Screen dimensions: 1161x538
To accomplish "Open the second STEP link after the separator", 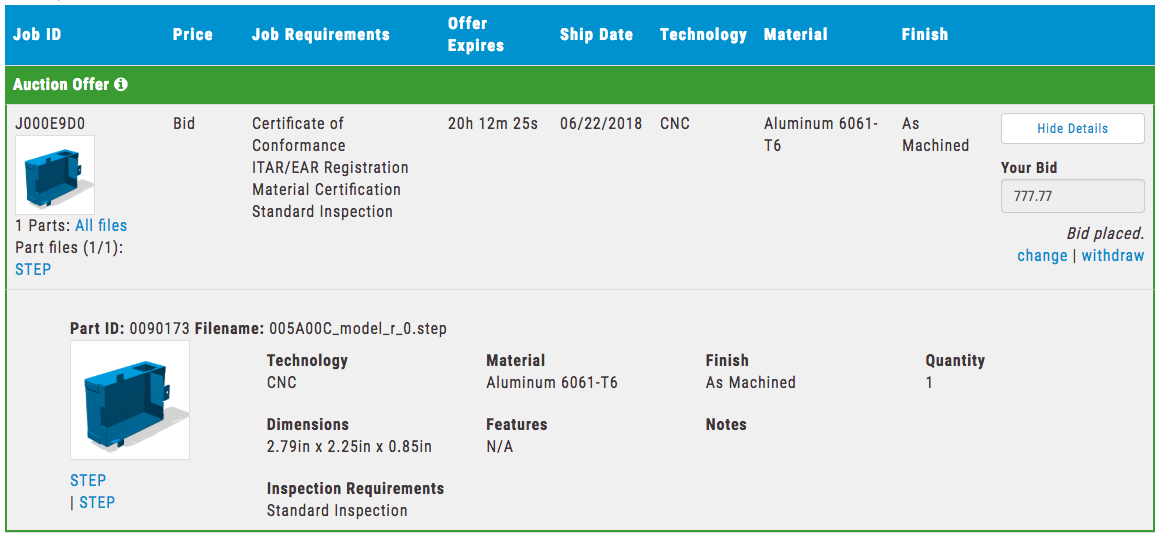I will point(97,502).
